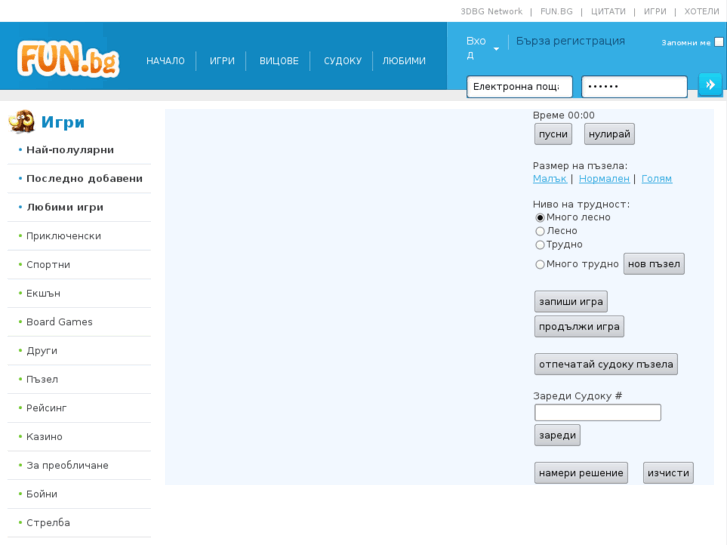This screenshot has height=545, width=727.
Task: Toggle the Запомни ме checkbox
Action: pos(719,42)
